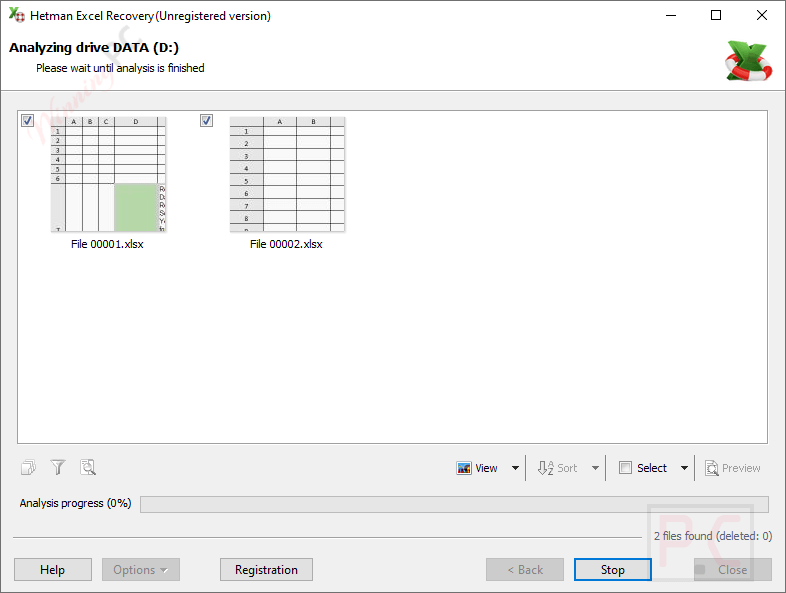Image resolution: width=786 pixels, height=593 pixels.
Task: Expand the Sort dropdown arrow
Action: (595, 468)
